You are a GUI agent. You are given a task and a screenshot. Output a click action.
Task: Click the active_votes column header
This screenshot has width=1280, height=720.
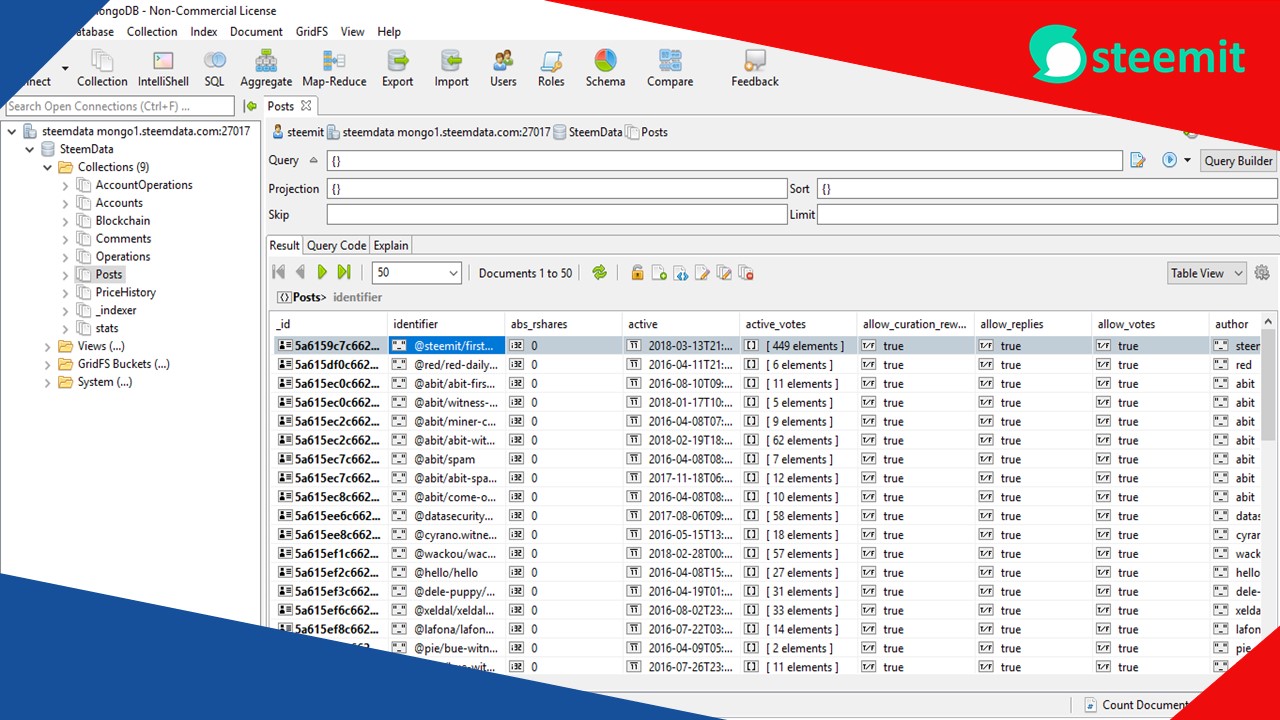(797, 324)
